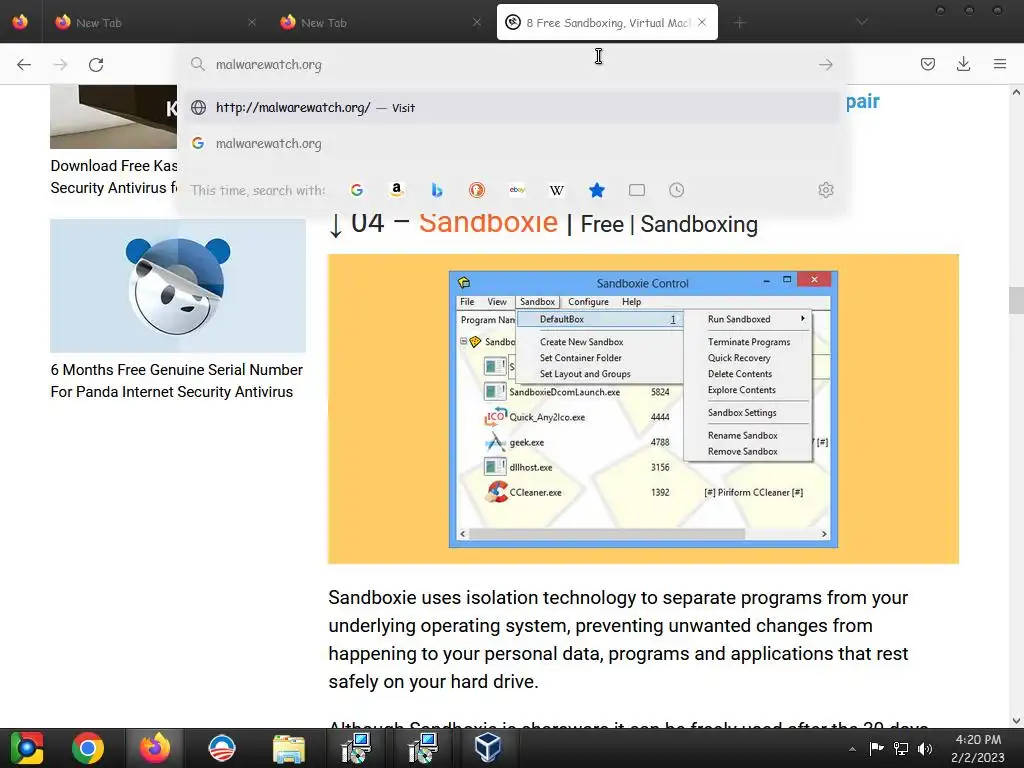Image resolution: width=1024 pixels, height=768 pixels.
Task: Click the forward navigation arrow
Action: click(60, 64)
